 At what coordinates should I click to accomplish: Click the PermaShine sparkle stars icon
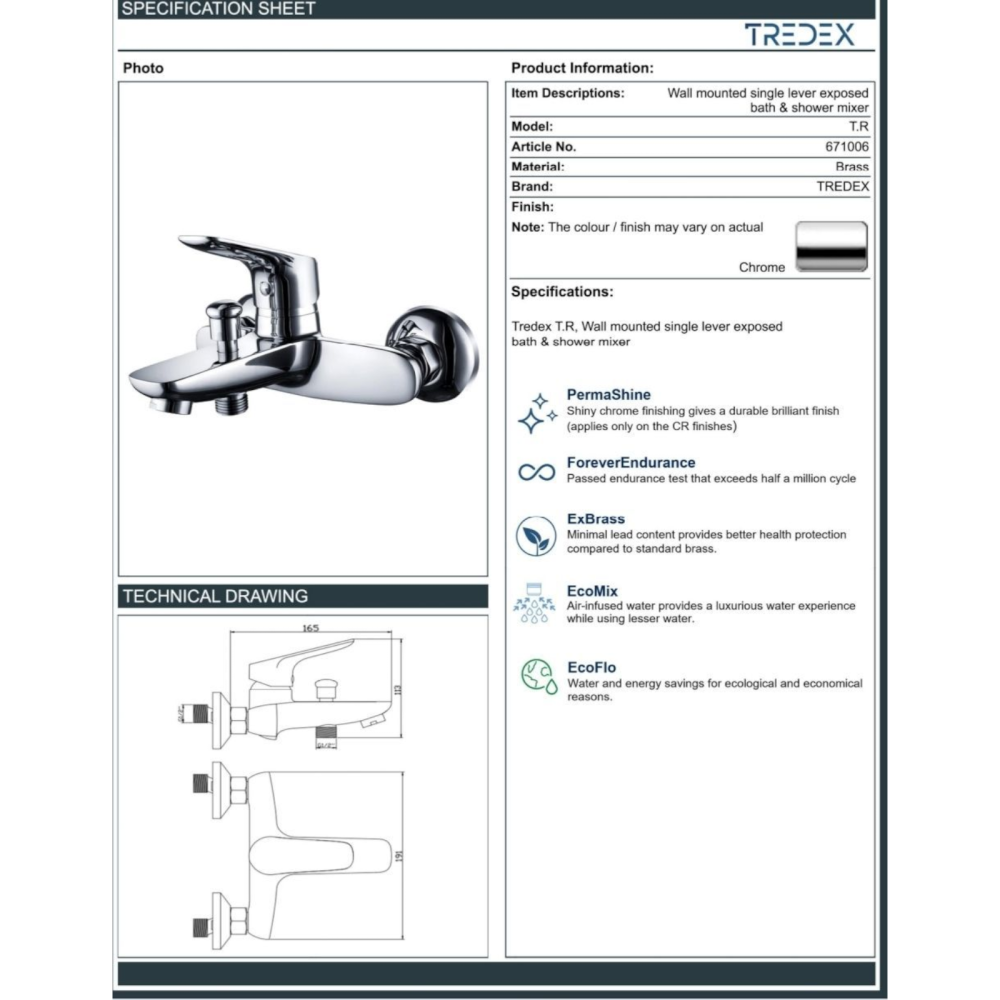coord(536,412)
